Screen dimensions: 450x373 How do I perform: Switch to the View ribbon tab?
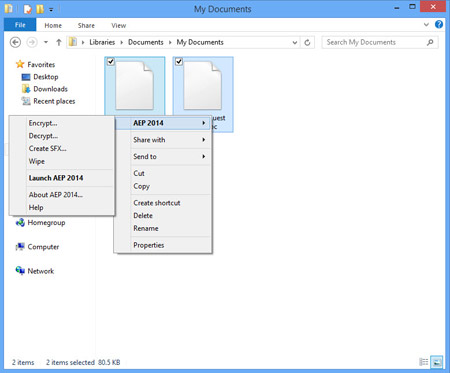(x=118, y=25)
